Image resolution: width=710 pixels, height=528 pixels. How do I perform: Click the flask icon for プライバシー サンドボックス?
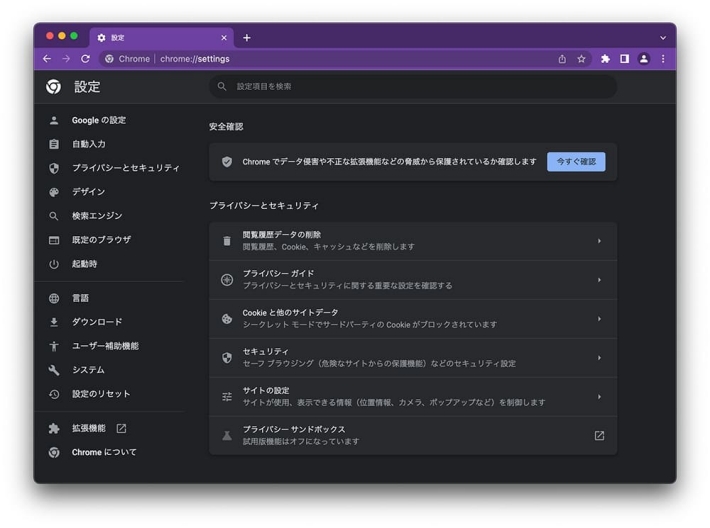[227, 436]
